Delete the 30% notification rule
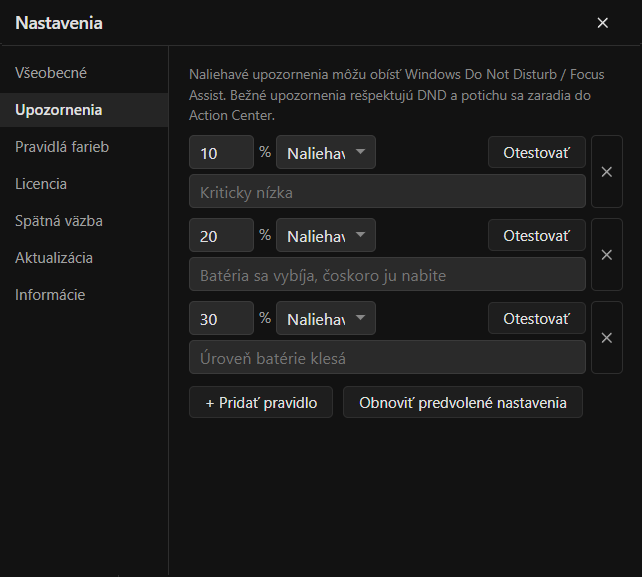 pos(607,338)
